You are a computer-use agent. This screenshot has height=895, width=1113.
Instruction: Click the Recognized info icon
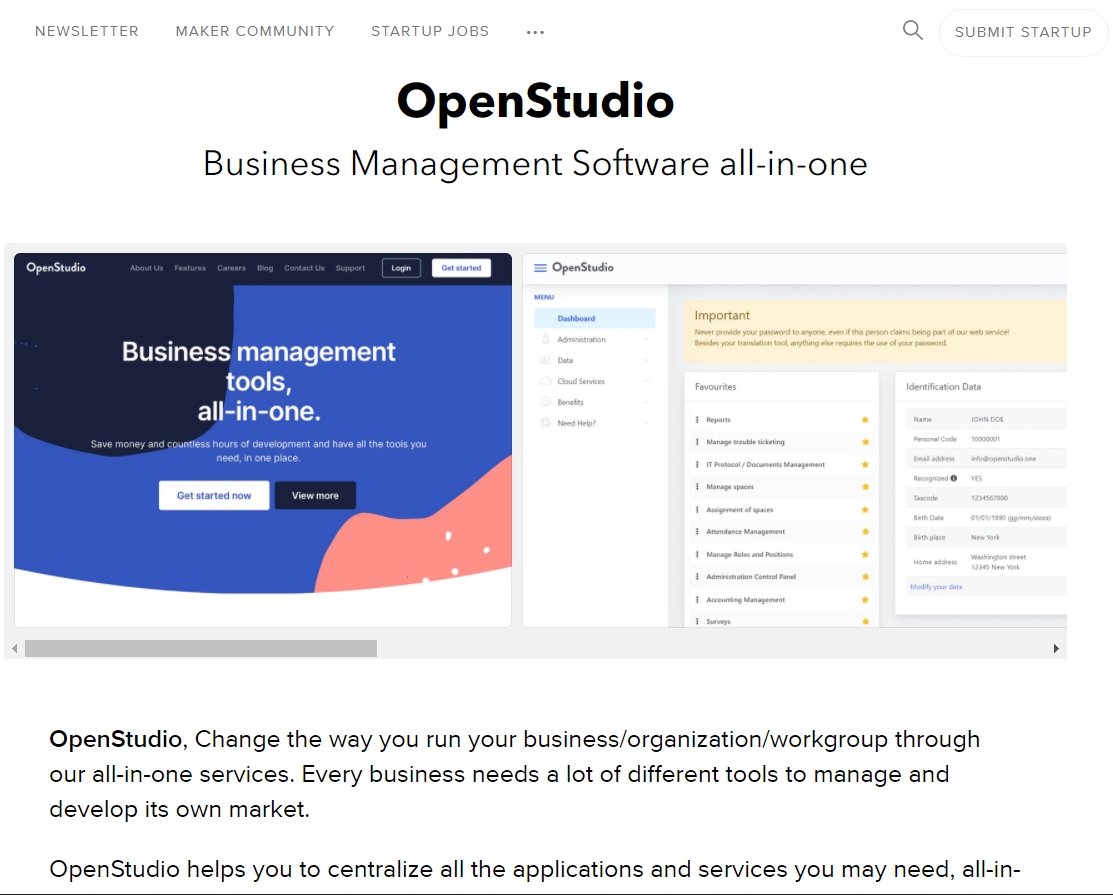pyautogui.click(x=953, y=478)
